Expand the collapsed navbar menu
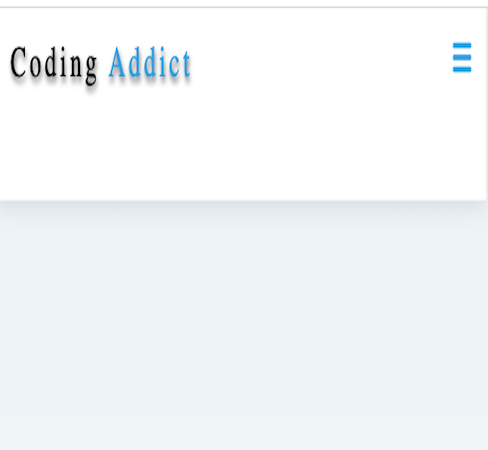Image resolution: width=488 pixels, height=450 pixels. pyautogui.click(x=462, y=57)
